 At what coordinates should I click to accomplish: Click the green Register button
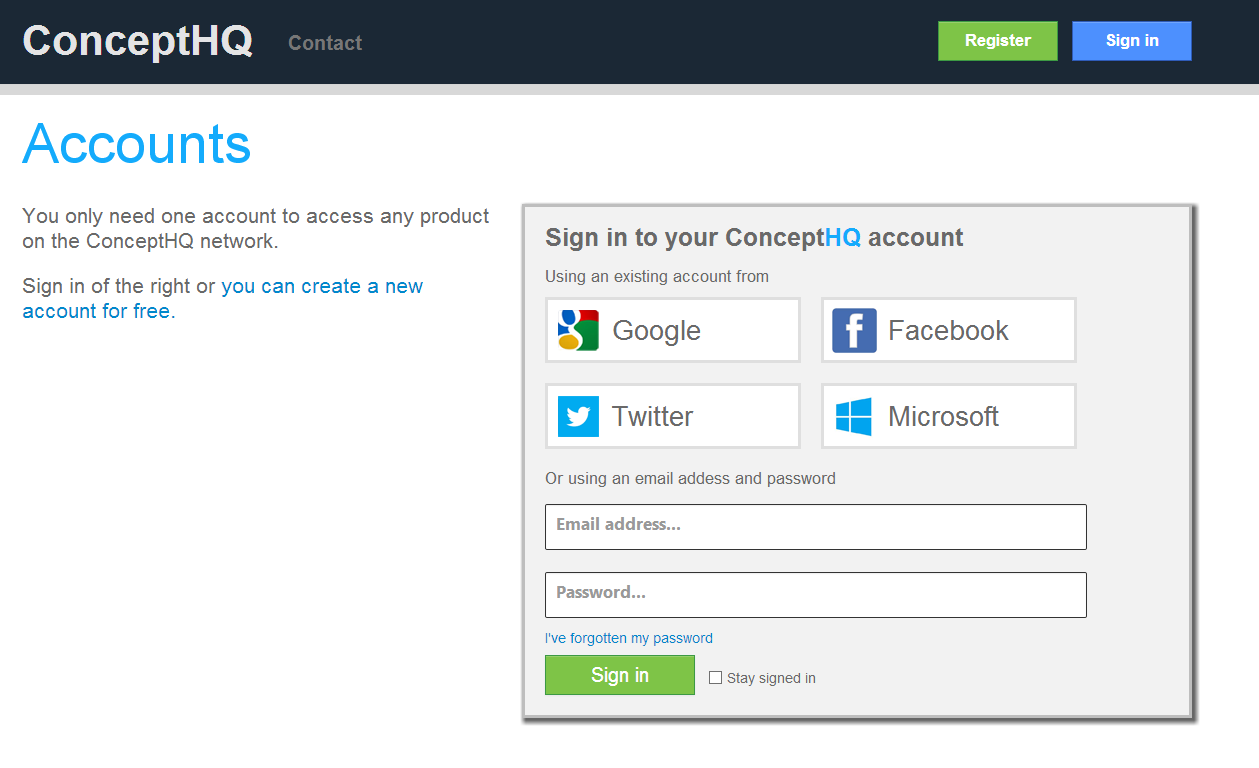pyautogui.click(x=998, y=41)
